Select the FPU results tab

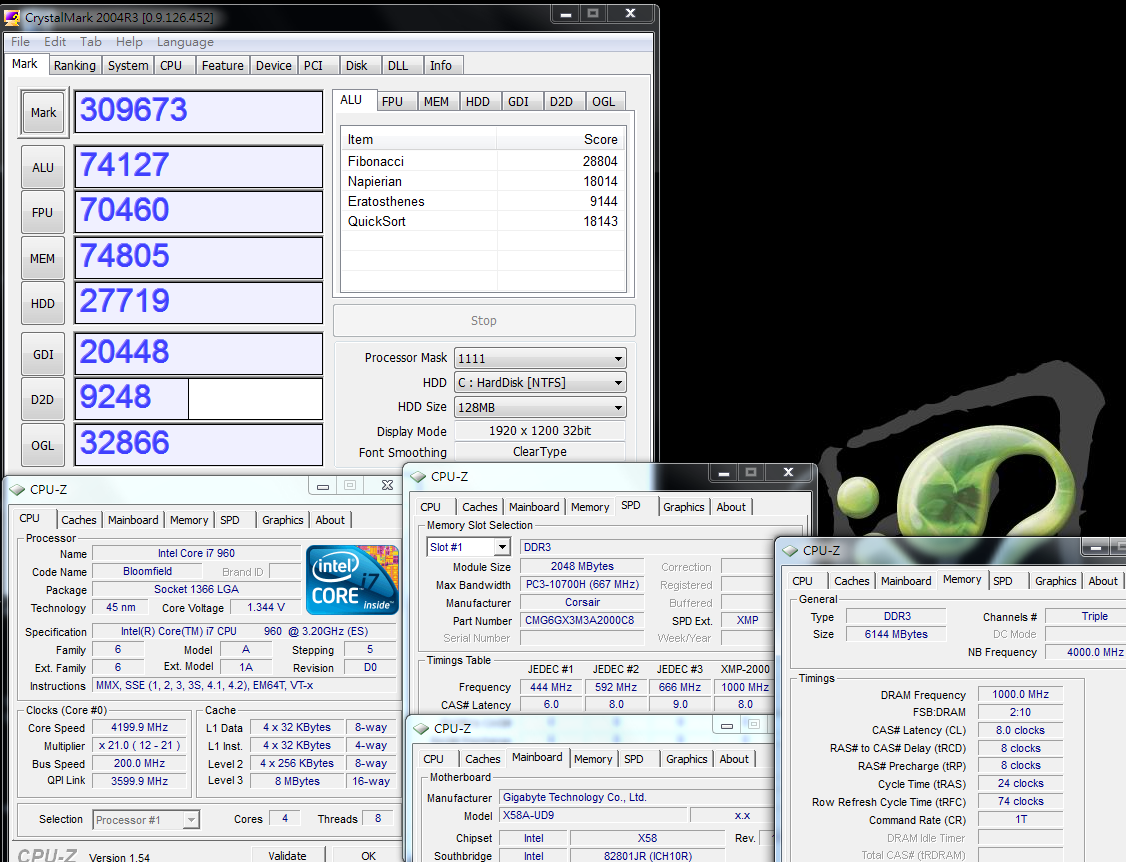[x=392, y=101]
